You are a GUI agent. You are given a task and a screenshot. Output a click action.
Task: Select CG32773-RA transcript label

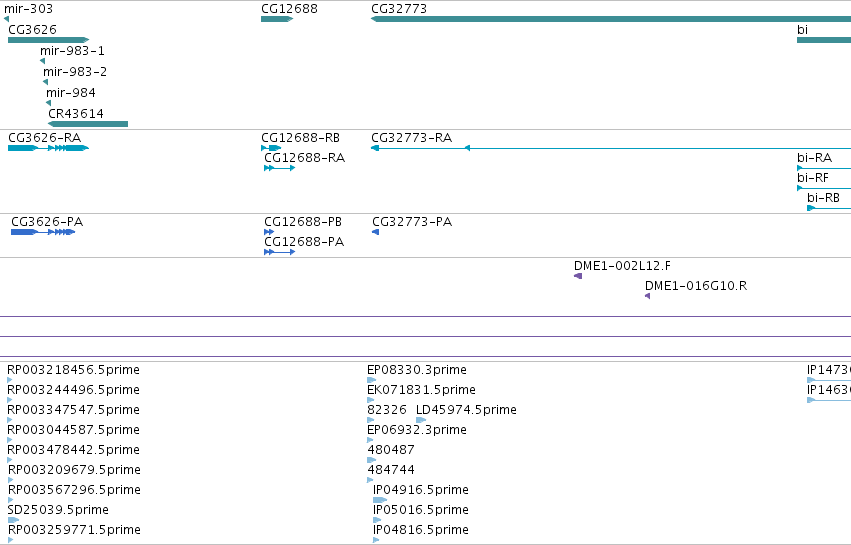(x=411, y=138)
